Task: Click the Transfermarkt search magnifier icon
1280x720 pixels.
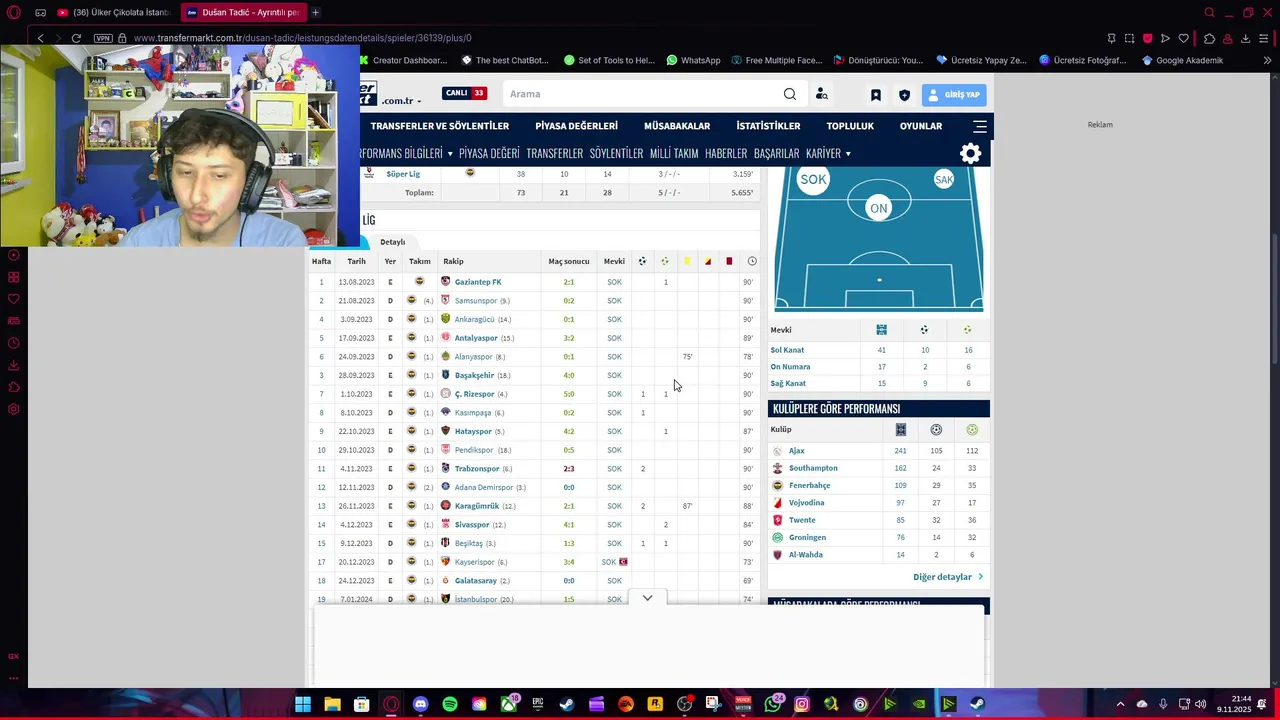Action: (790, 94)
